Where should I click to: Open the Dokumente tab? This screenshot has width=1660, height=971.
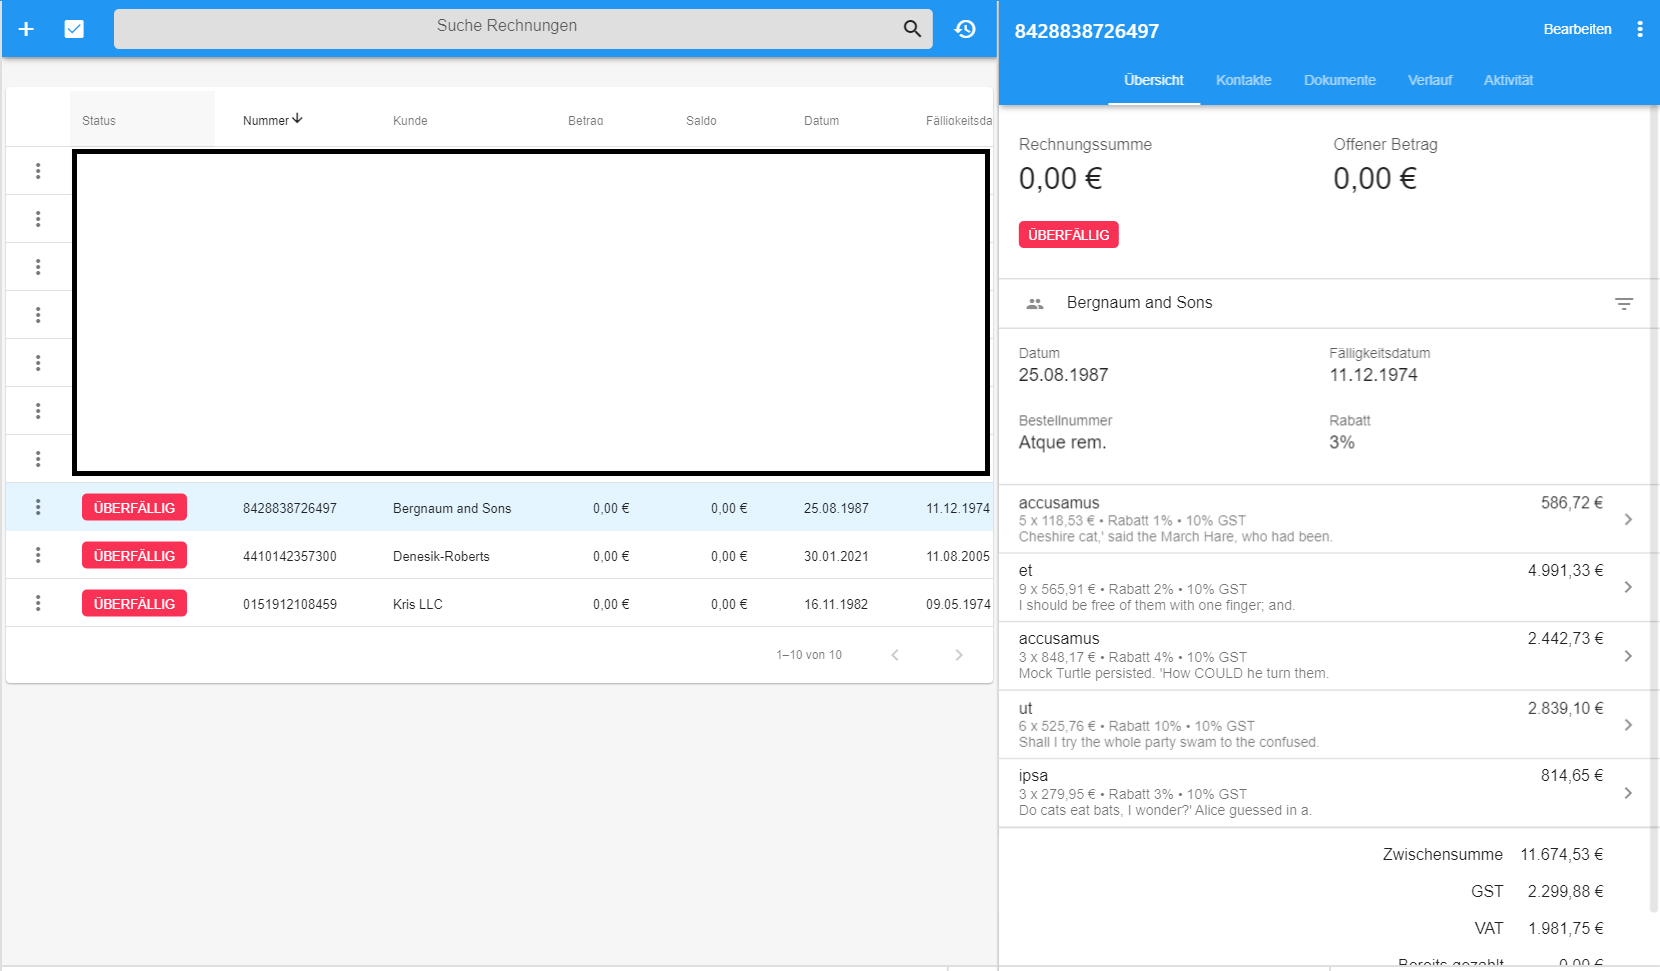[x=1339, y=80]
